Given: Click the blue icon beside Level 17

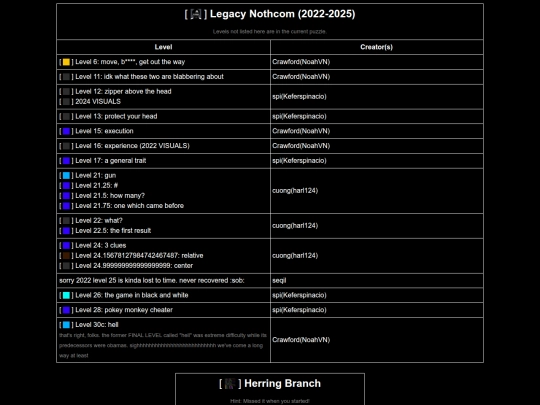Looking at the screenshot, I should (x=66, y=161).
